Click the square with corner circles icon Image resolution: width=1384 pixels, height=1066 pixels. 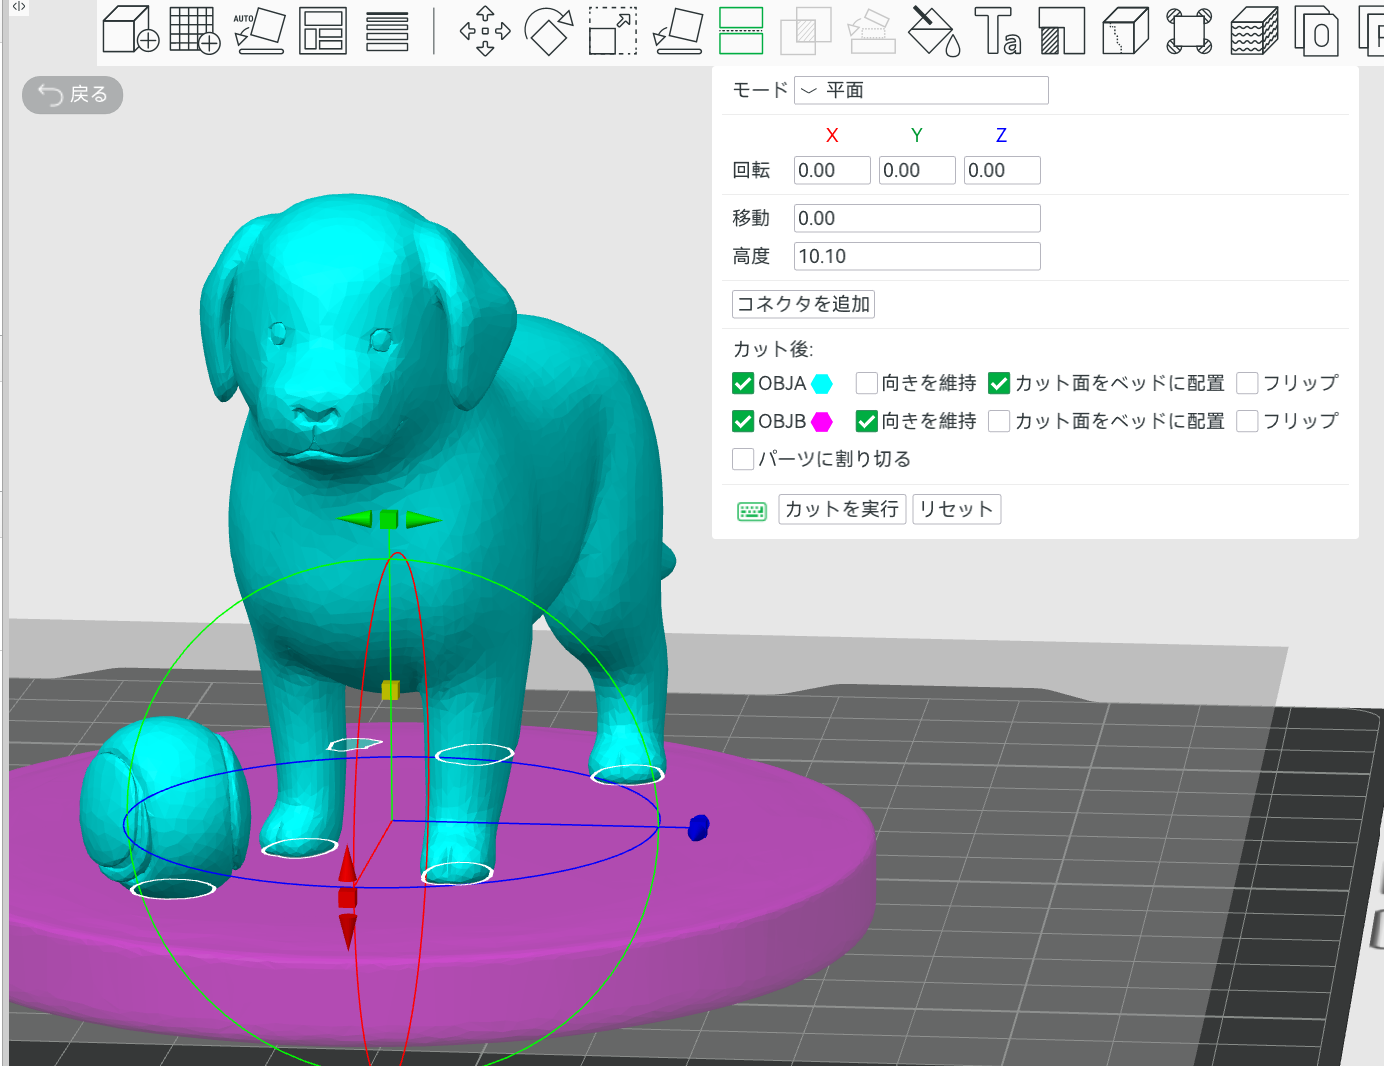pyautogui.click(x=1190, y=31)
